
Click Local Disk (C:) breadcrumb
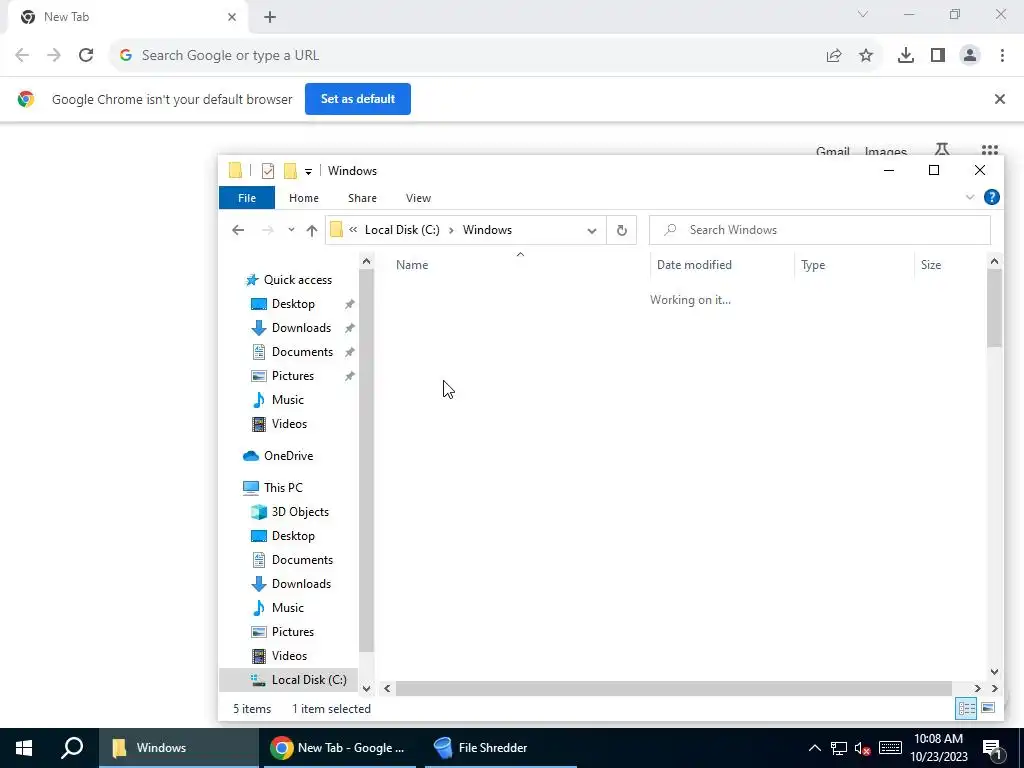pos(402,230)
